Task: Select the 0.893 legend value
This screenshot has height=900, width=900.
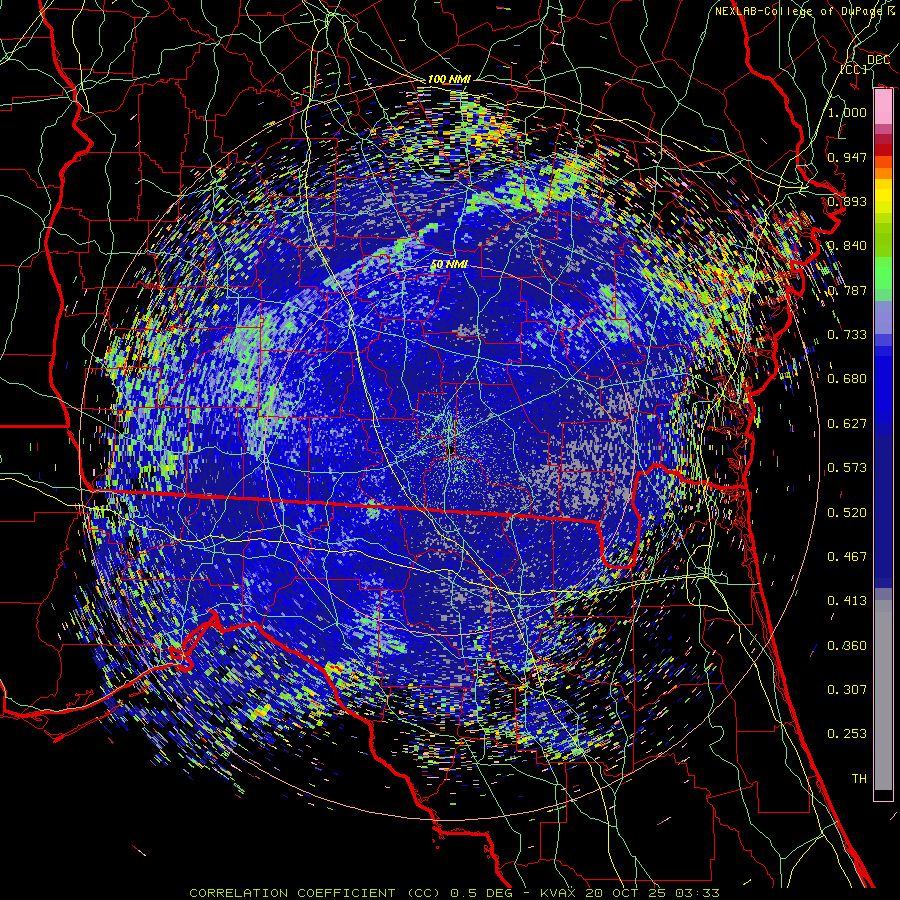Action: point(847,201)
